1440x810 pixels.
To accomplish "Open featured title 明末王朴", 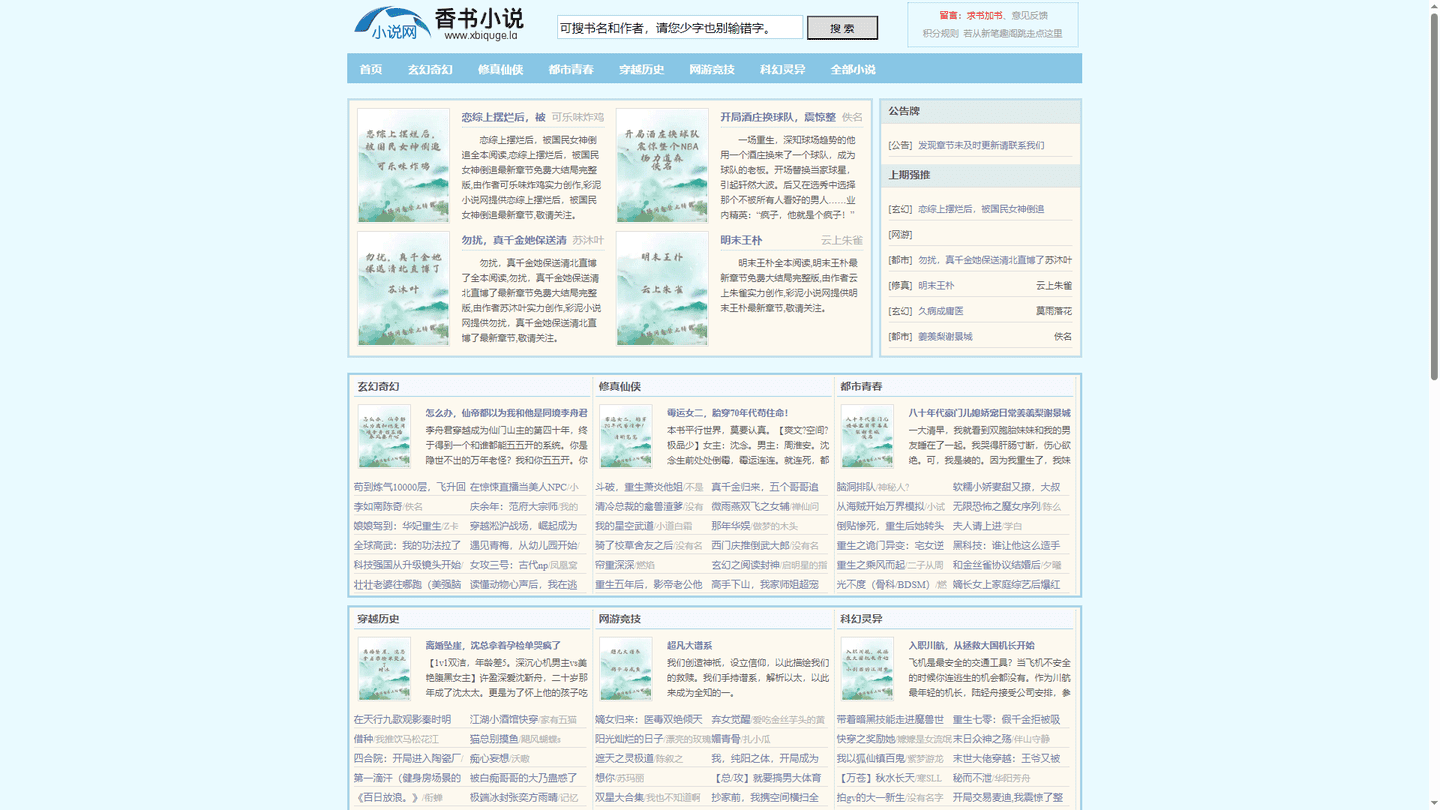I will click(741, 240).
